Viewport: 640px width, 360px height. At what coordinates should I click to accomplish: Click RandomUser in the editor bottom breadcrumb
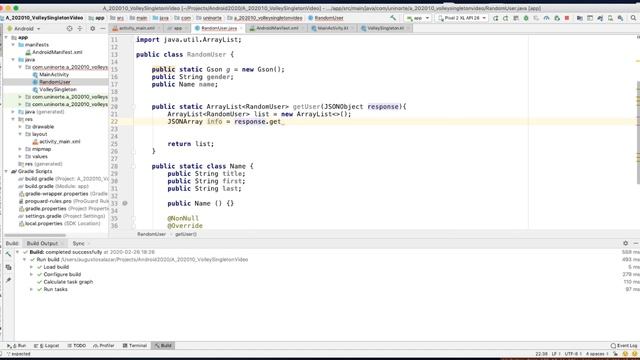click(x=151, y=234)
